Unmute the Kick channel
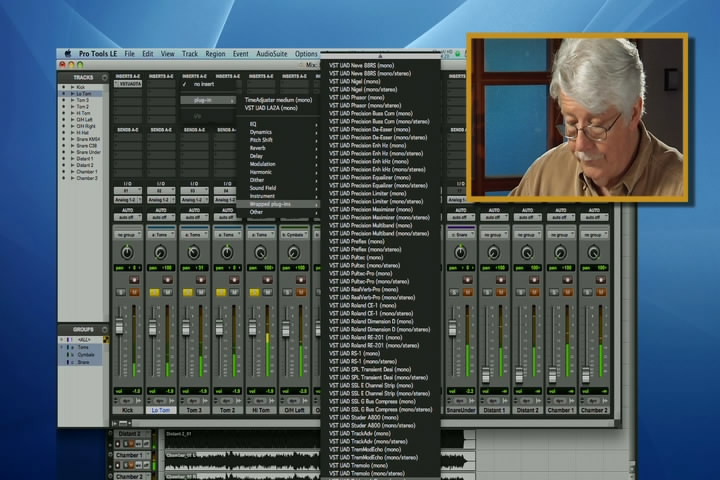 pos(135,292)
